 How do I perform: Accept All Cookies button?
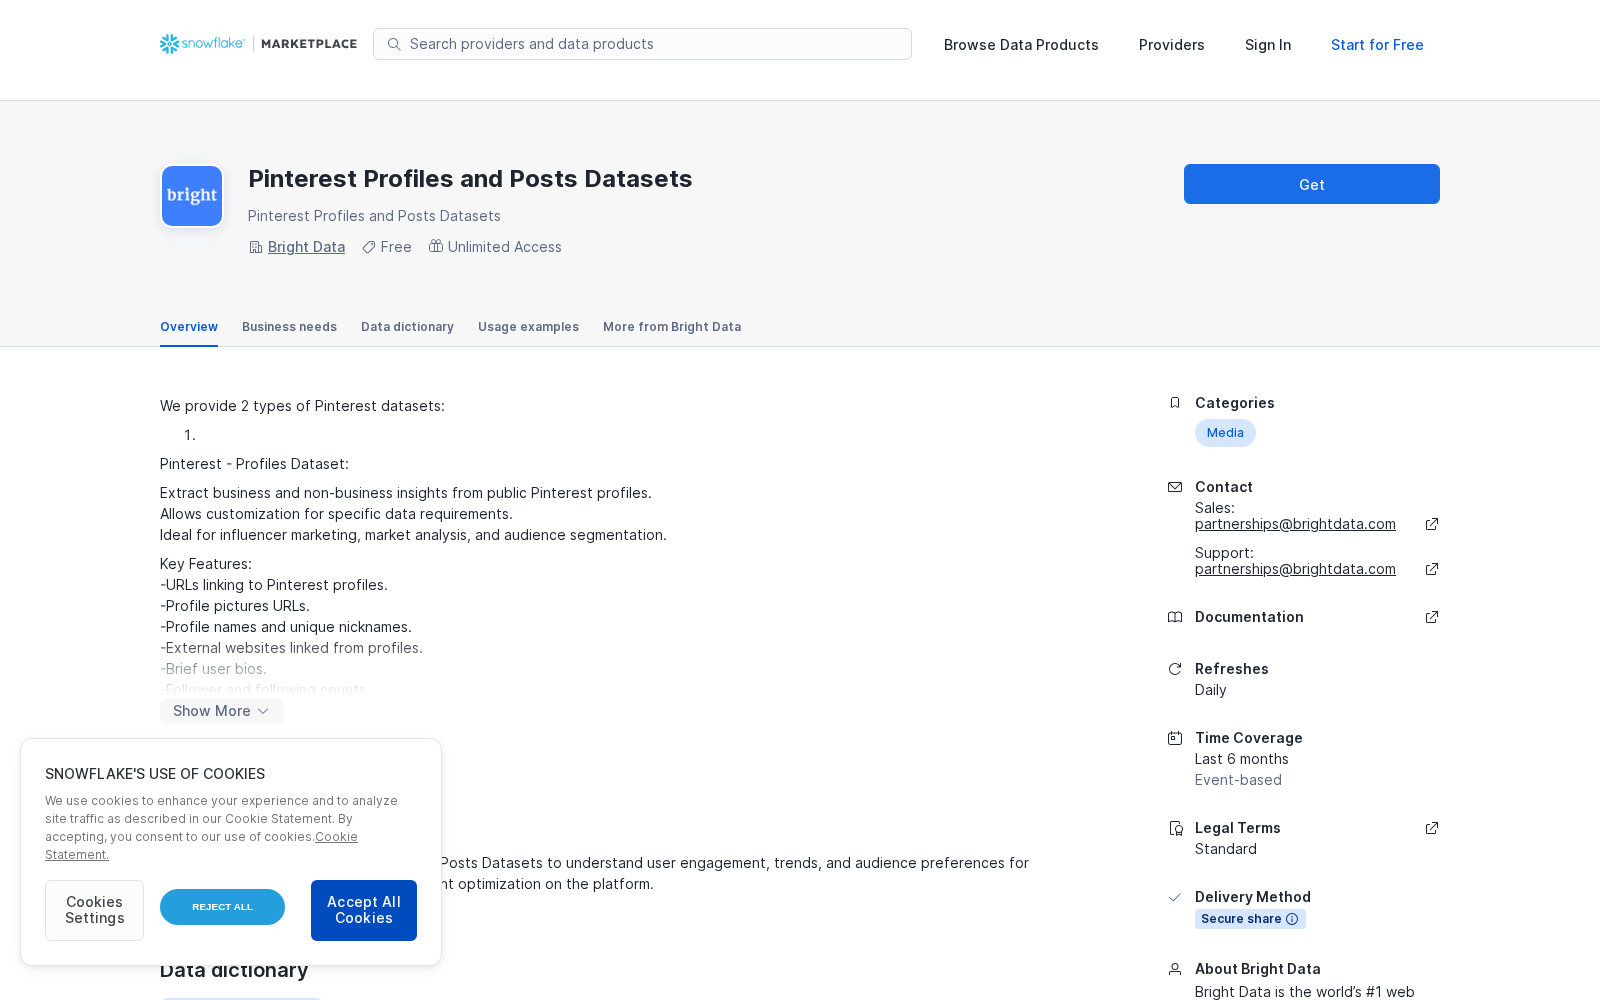coord(364,910)
